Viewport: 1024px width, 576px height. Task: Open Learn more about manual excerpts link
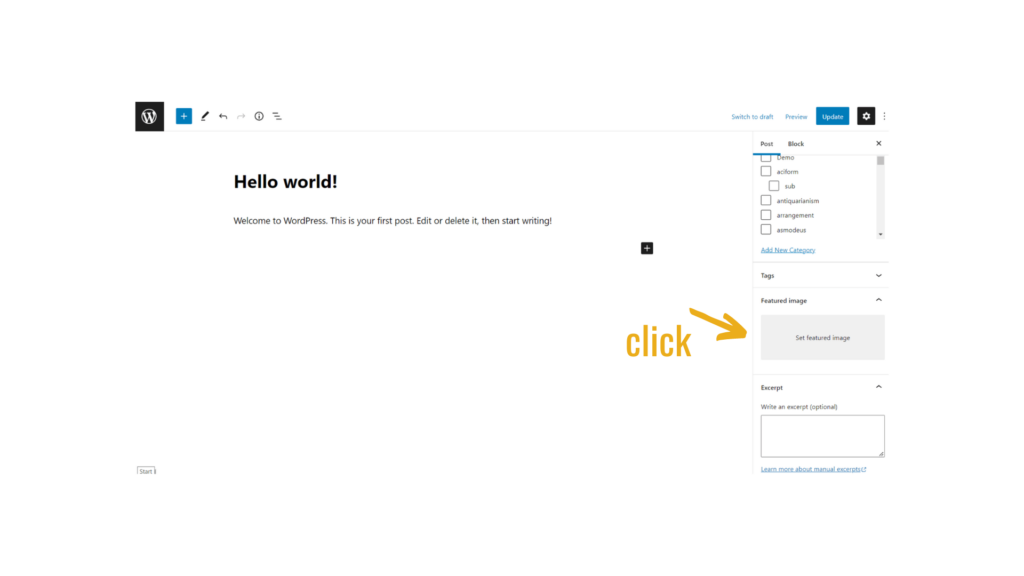tap(813, 469)
